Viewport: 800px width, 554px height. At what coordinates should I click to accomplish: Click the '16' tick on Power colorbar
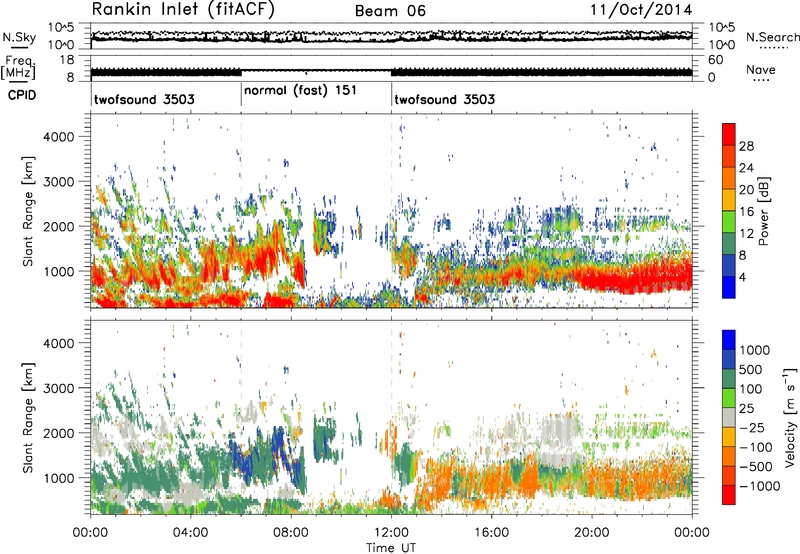(746, 212)
